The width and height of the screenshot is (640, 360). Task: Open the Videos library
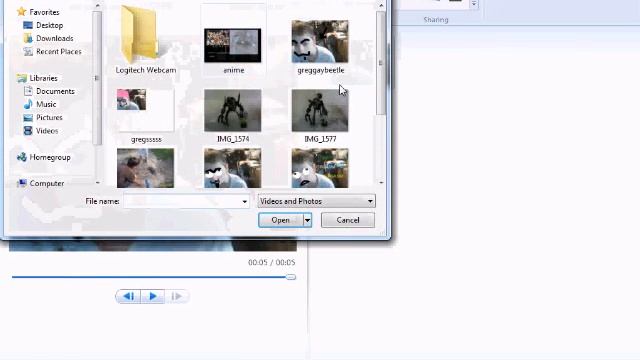click(x=47, y=131)
